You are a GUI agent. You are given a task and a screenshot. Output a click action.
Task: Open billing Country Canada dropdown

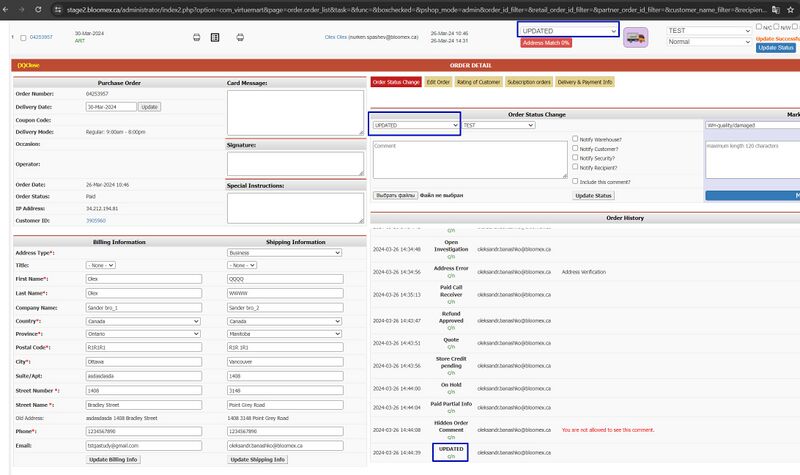tap(143, 321)
